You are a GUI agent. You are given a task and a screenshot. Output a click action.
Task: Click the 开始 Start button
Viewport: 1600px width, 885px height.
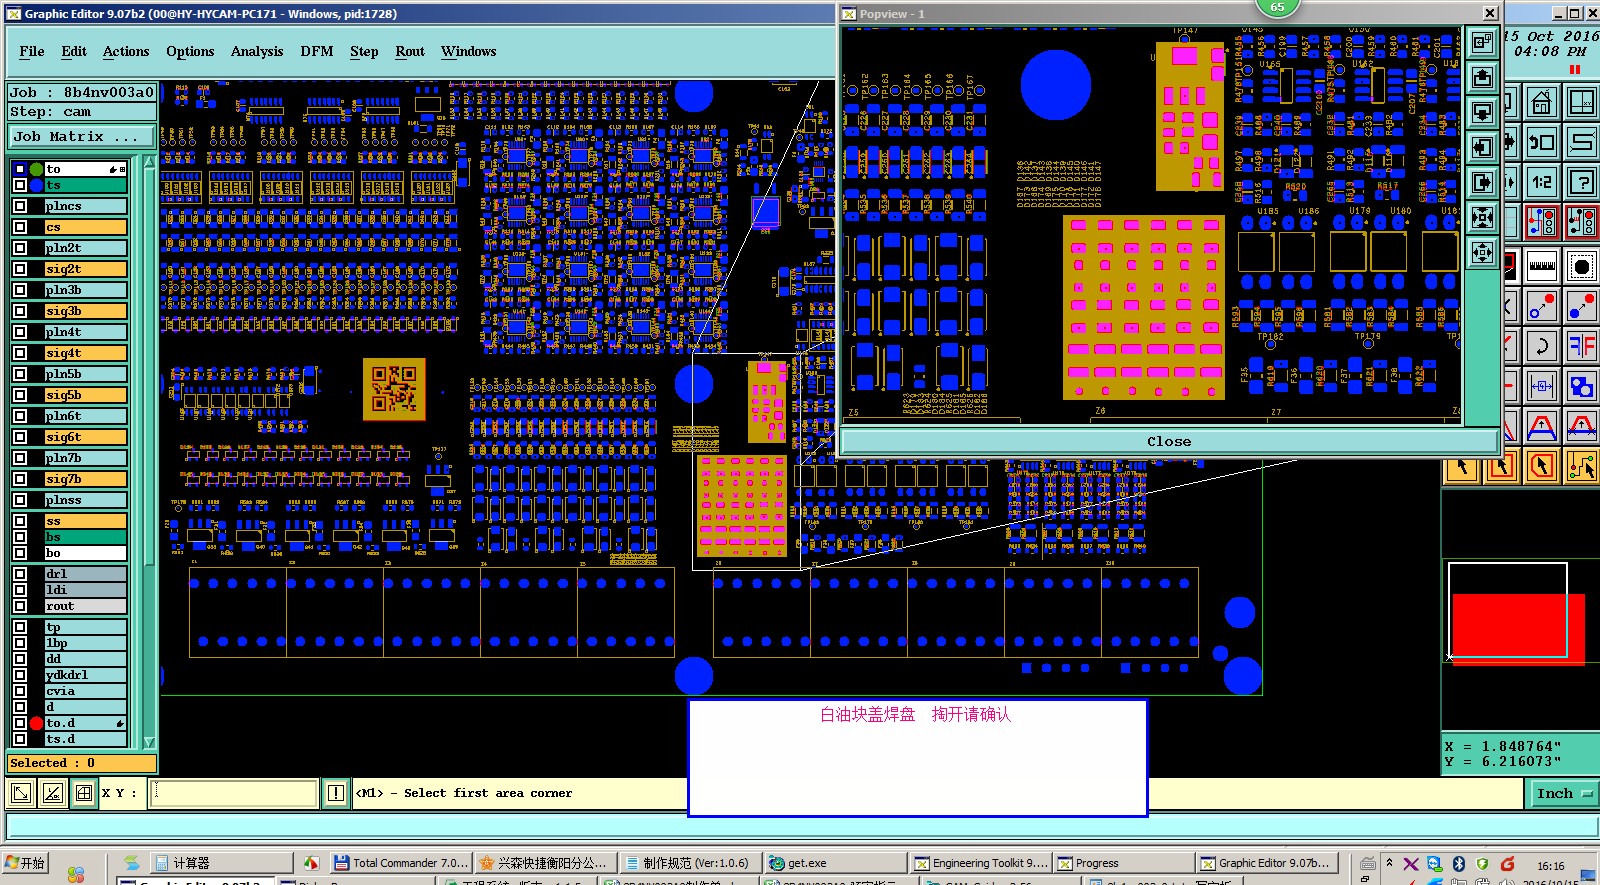25,863
